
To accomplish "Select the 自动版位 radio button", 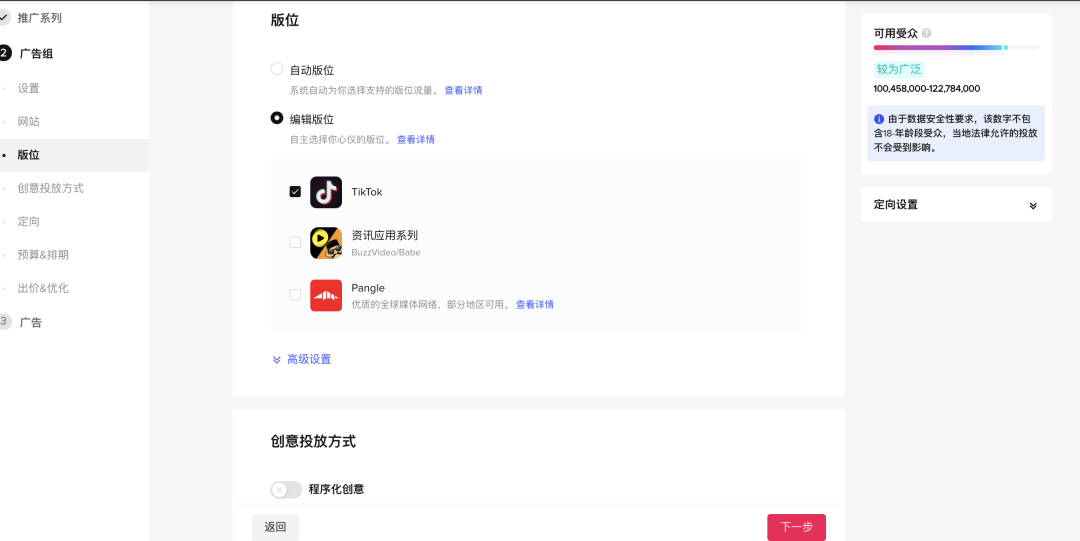I will 277,69.
